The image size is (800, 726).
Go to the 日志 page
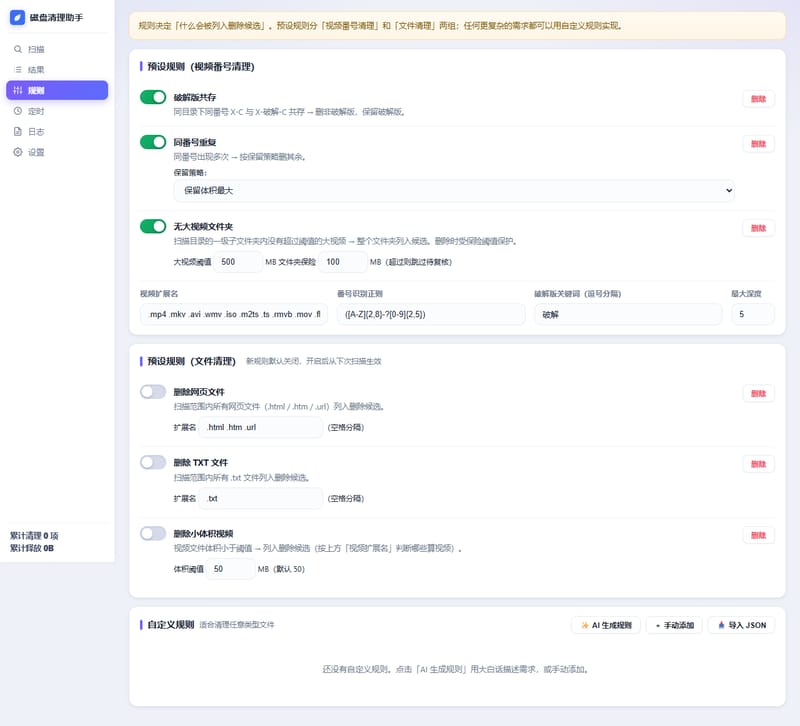coord(57,132)
